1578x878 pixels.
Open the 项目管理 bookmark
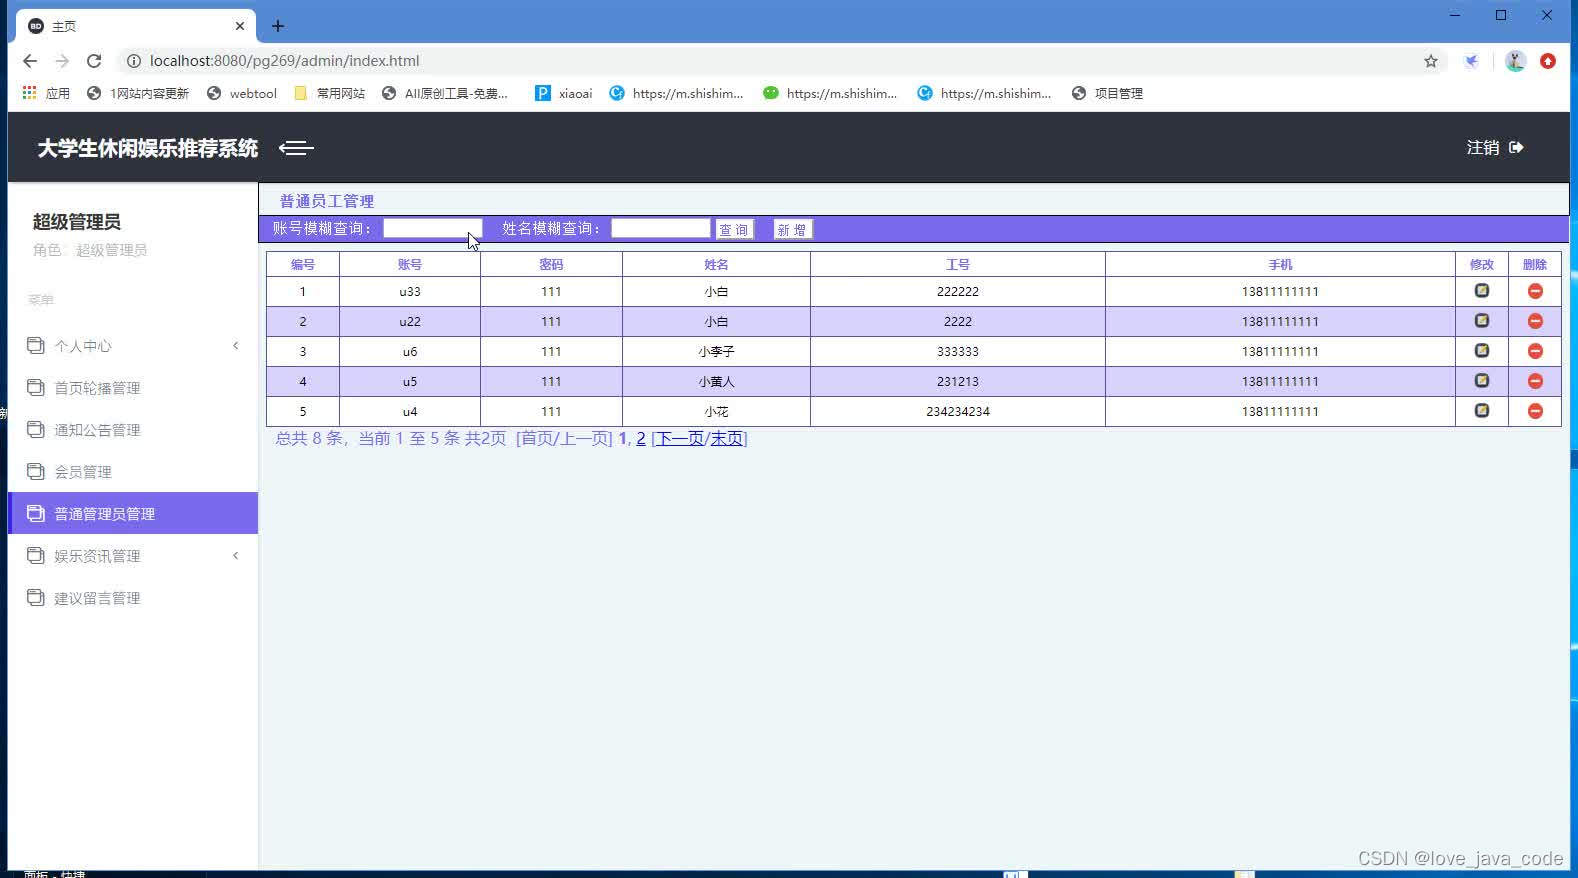coord(1107,93)
